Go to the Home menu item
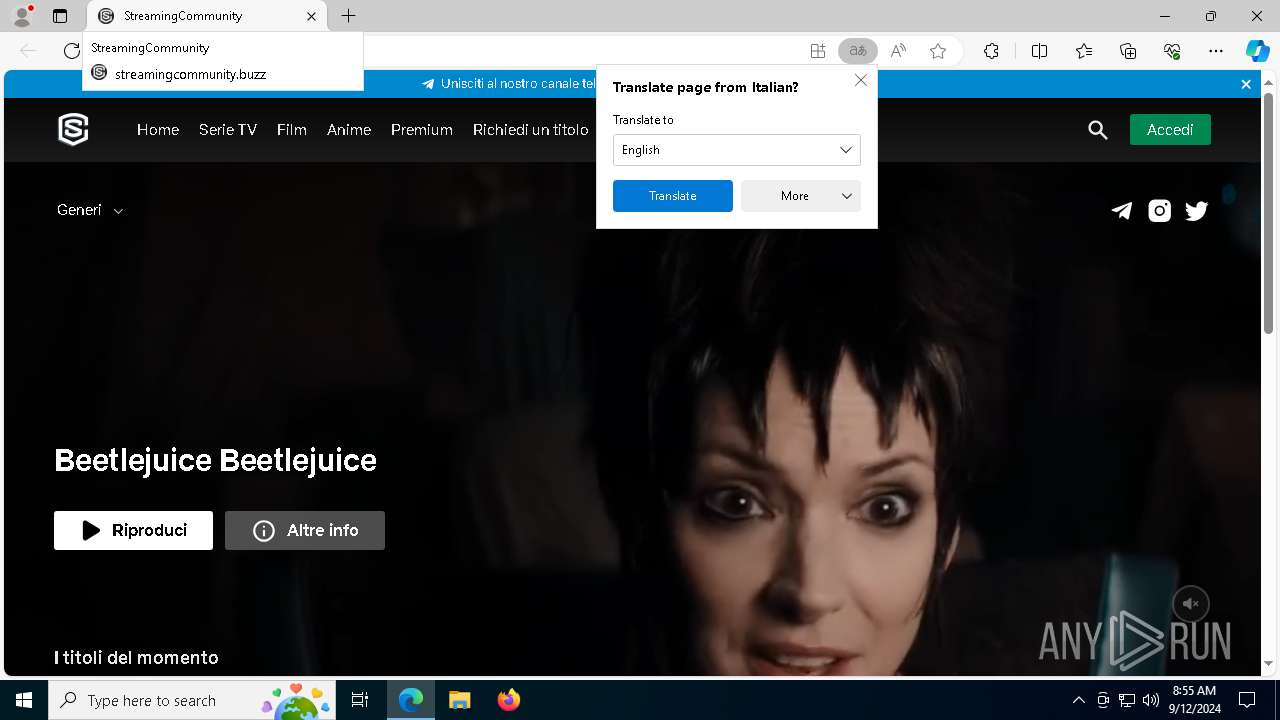The height and width of the screenshot is (720, 1280). click(x=158, y=130)
